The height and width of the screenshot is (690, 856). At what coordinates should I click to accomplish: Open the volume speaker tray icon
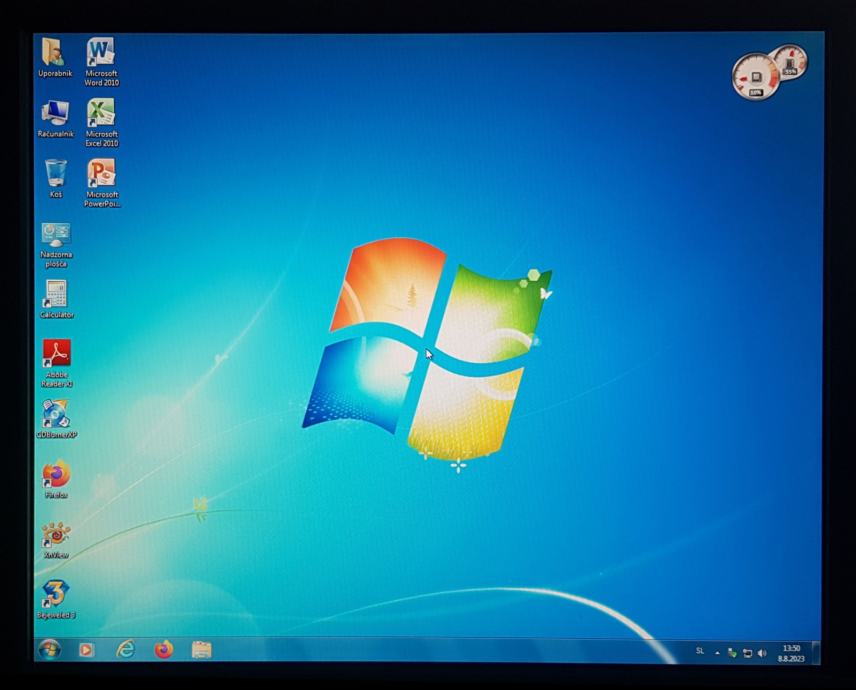tap(762, 653)
